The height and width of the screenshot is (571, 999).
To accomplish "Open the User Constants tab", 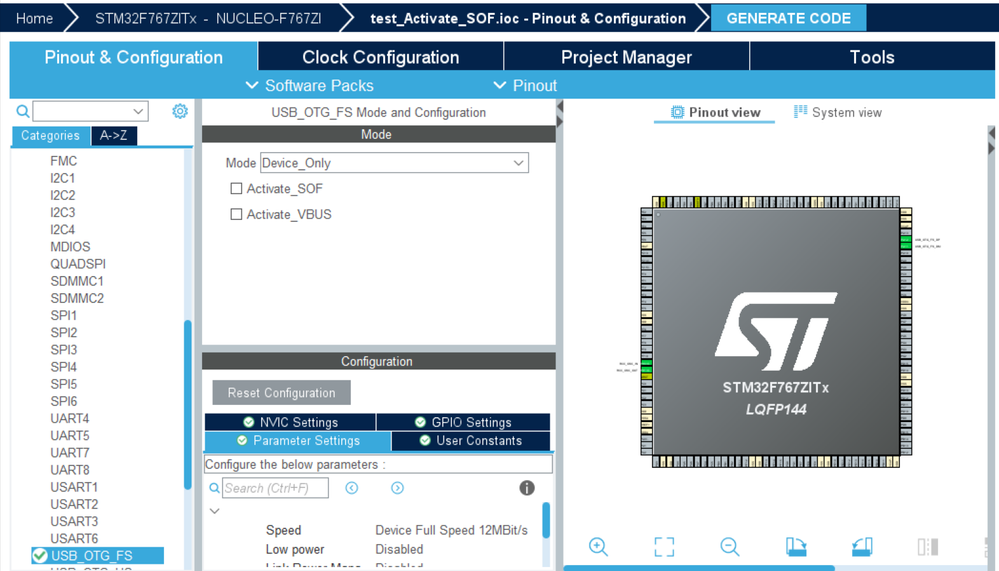I will pyautogui.click(x=471, y=440).
